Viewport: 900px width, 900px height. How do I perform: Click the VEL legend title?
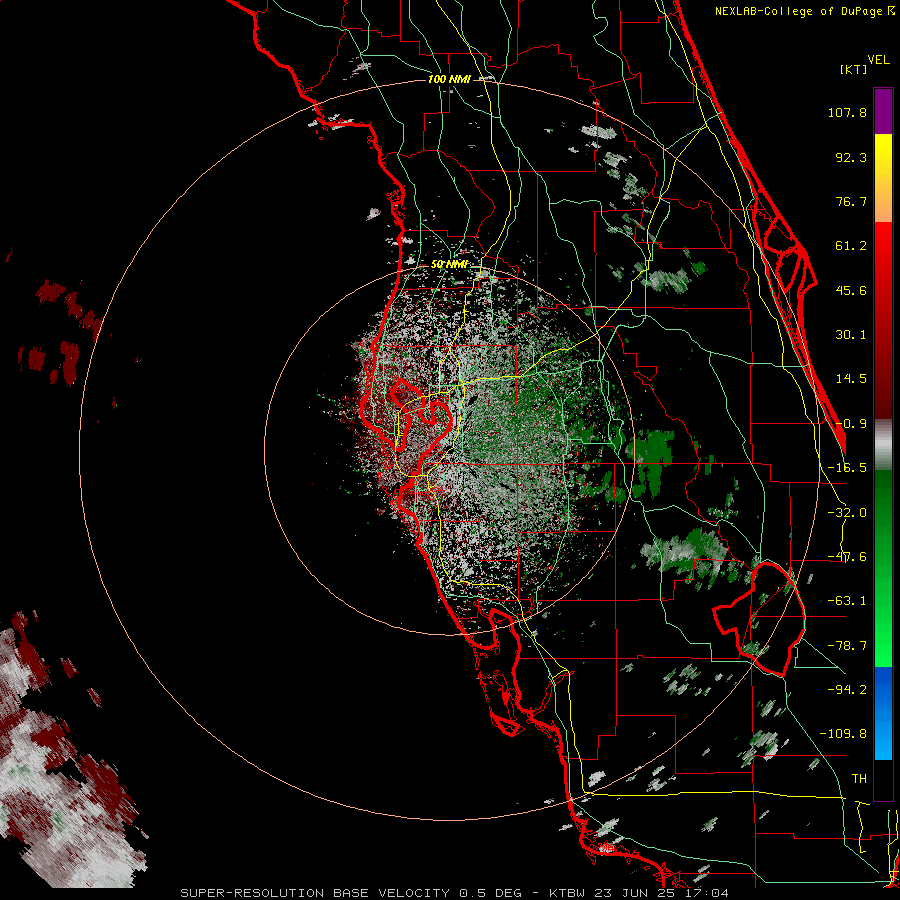[x=878, y=60]
